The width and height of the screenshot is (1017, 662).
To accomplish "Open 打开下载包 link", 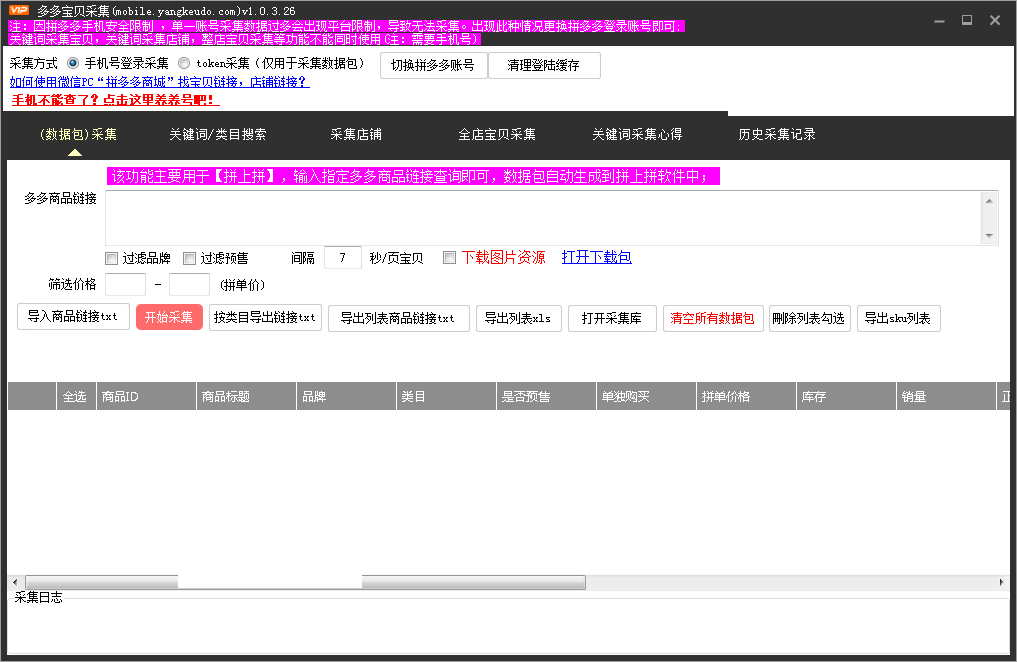I will coord(596,257).
